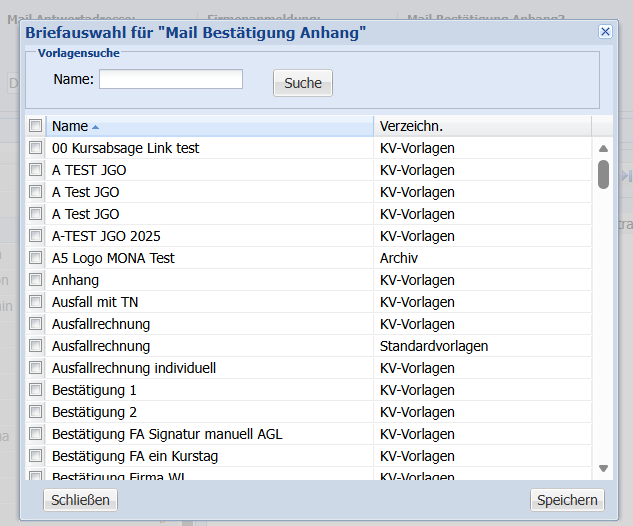The width and height of the screenshot is (633, 526).
Task: Select row Ausfallrechnung individuell
Action: [x=134, y=368]
